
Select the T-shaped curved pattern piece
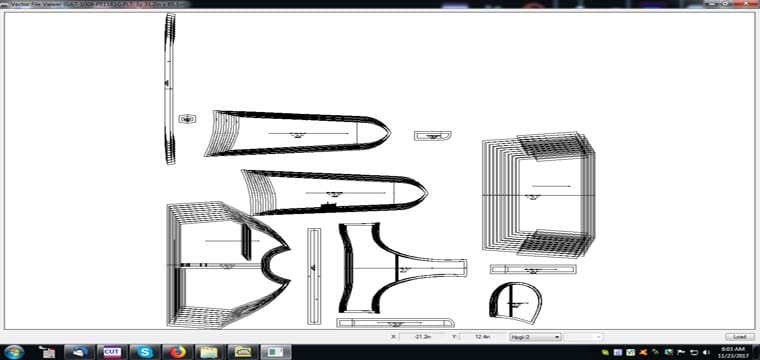(402, 268)
